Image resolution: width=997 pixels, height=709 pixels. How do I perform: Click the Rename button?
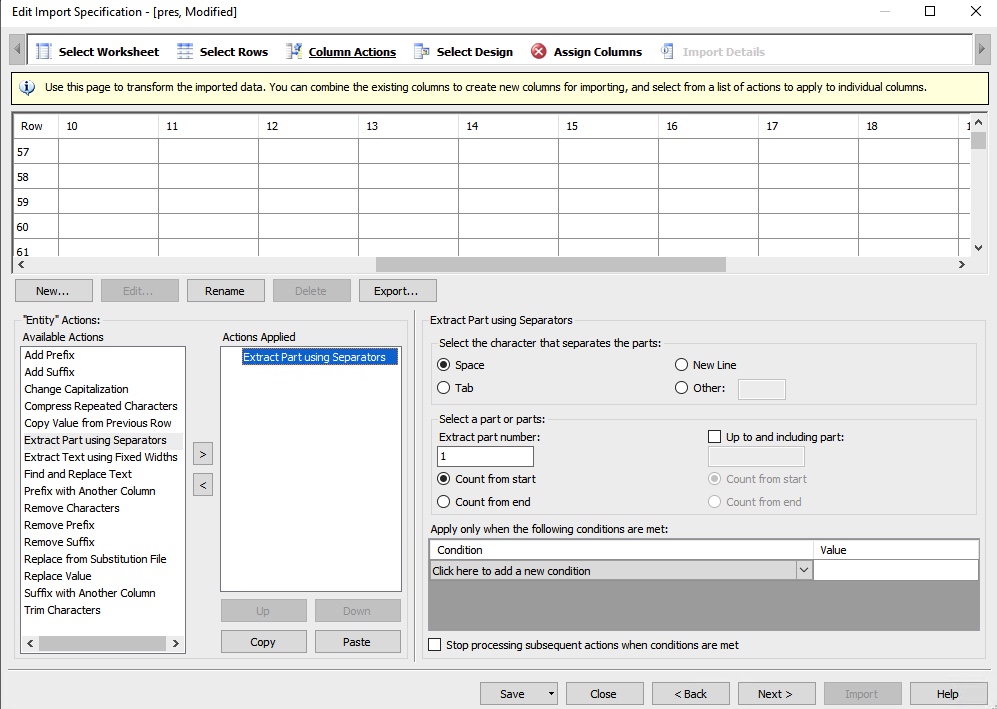pyautogui.click(x=225, y=290)
